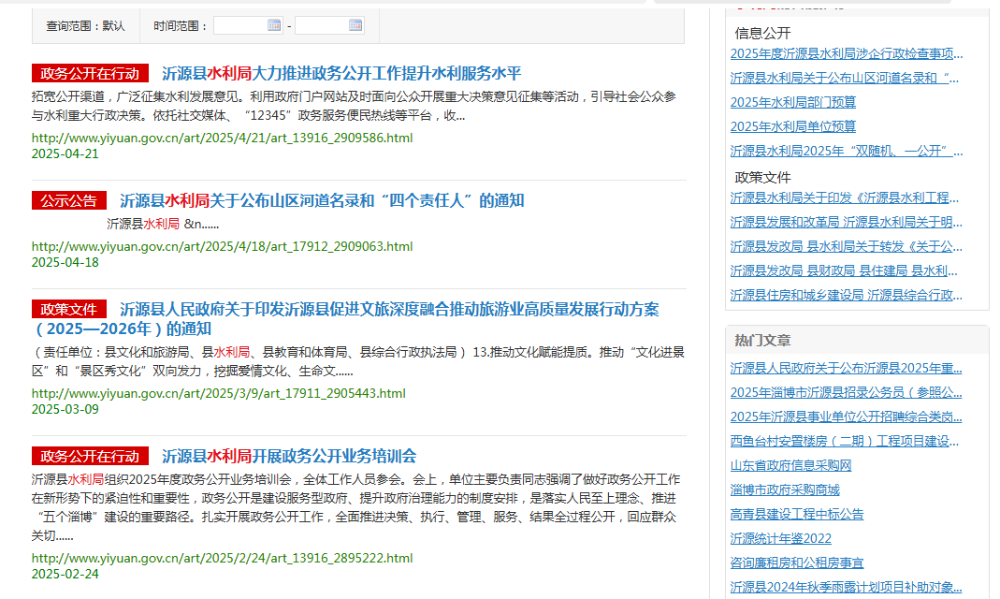Click the end date input field
This screenshot has height=599, width=1000.
tap(322, 25)
